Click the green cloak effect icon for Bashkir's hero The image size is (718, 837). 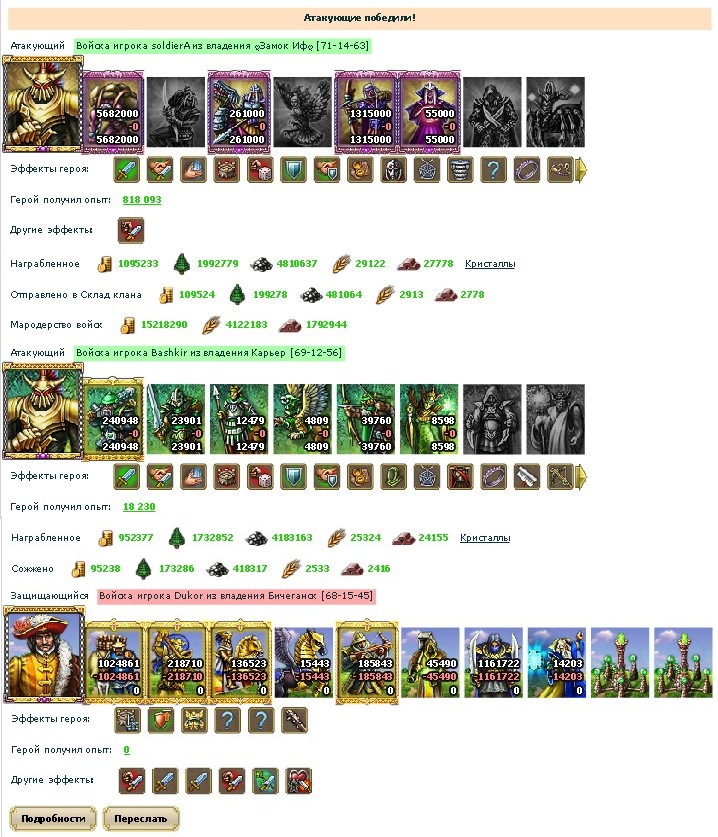(393, 477)
